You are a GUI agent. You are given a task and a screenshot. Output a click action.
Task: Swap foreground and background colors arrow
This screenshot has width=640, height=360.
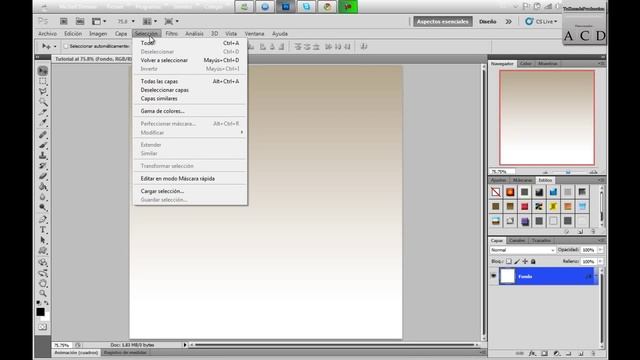click(x=47, y=303)
